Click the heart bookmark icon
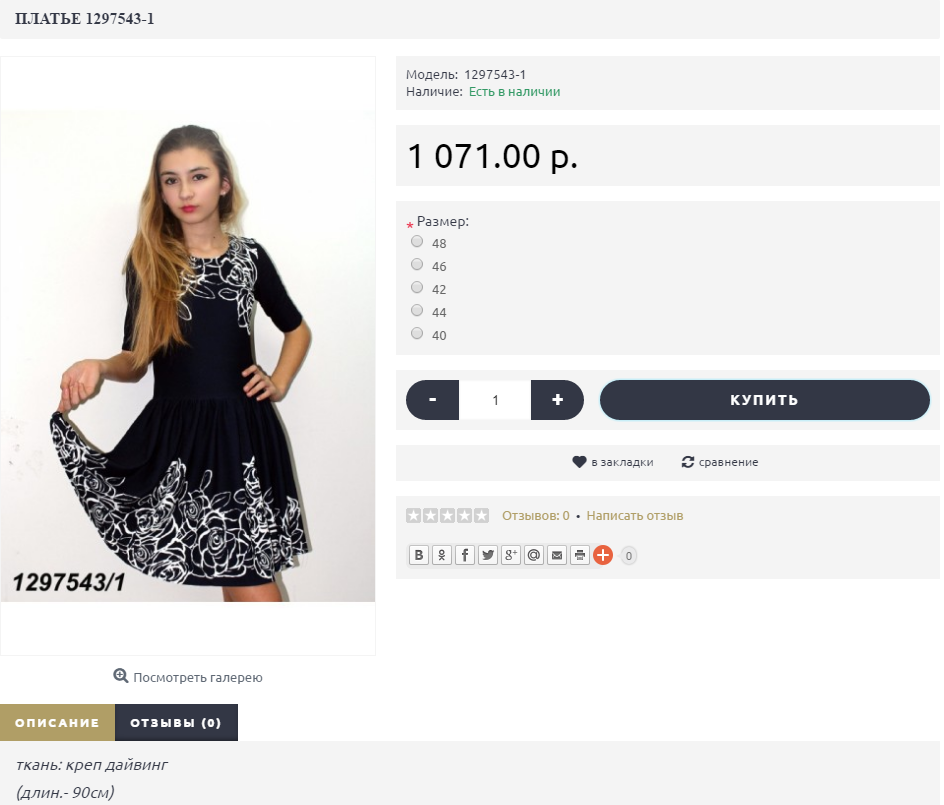The image size is (944, 805). coord(579,462)
